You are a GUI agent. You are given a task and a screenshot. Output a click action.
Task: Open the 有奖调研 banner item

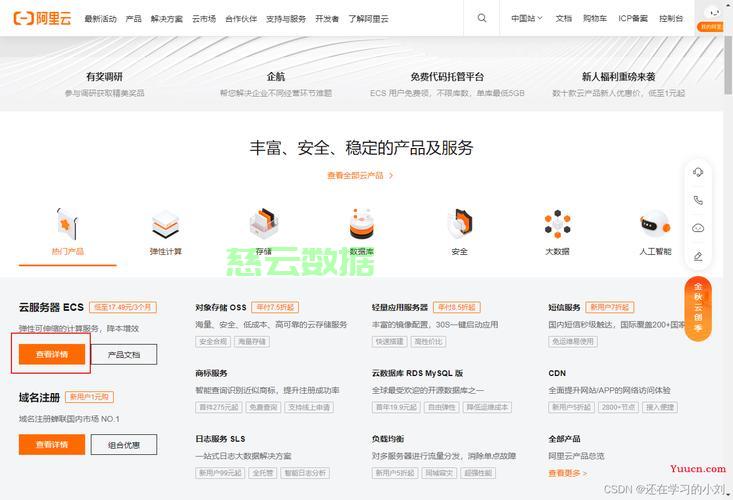104,83
